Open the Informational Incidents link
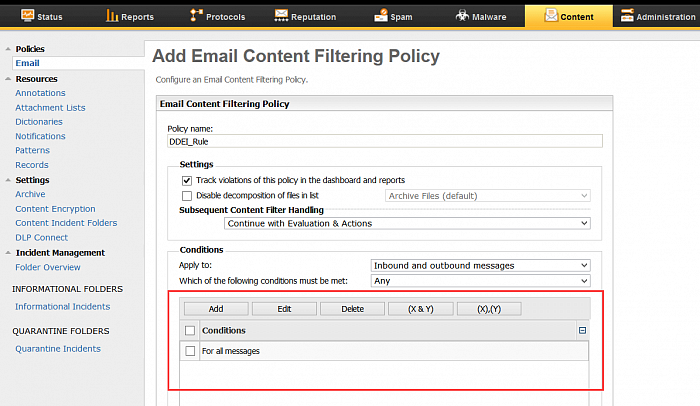700x406 pixels. (x=62, y=306)
